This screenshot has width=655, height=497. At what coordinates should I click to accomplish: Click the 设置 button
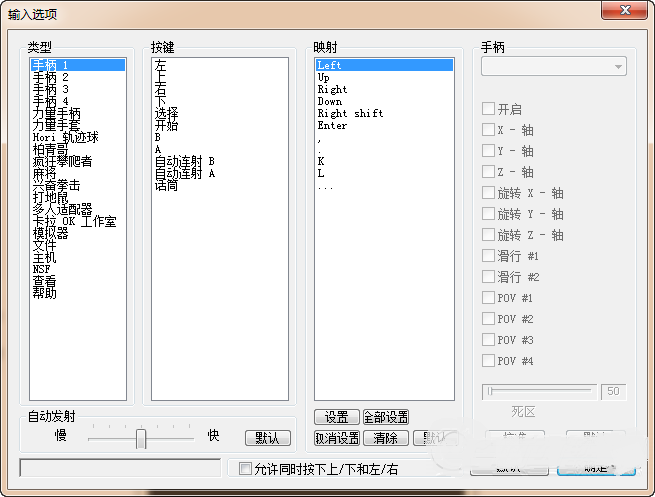click(x=336, y=417)
